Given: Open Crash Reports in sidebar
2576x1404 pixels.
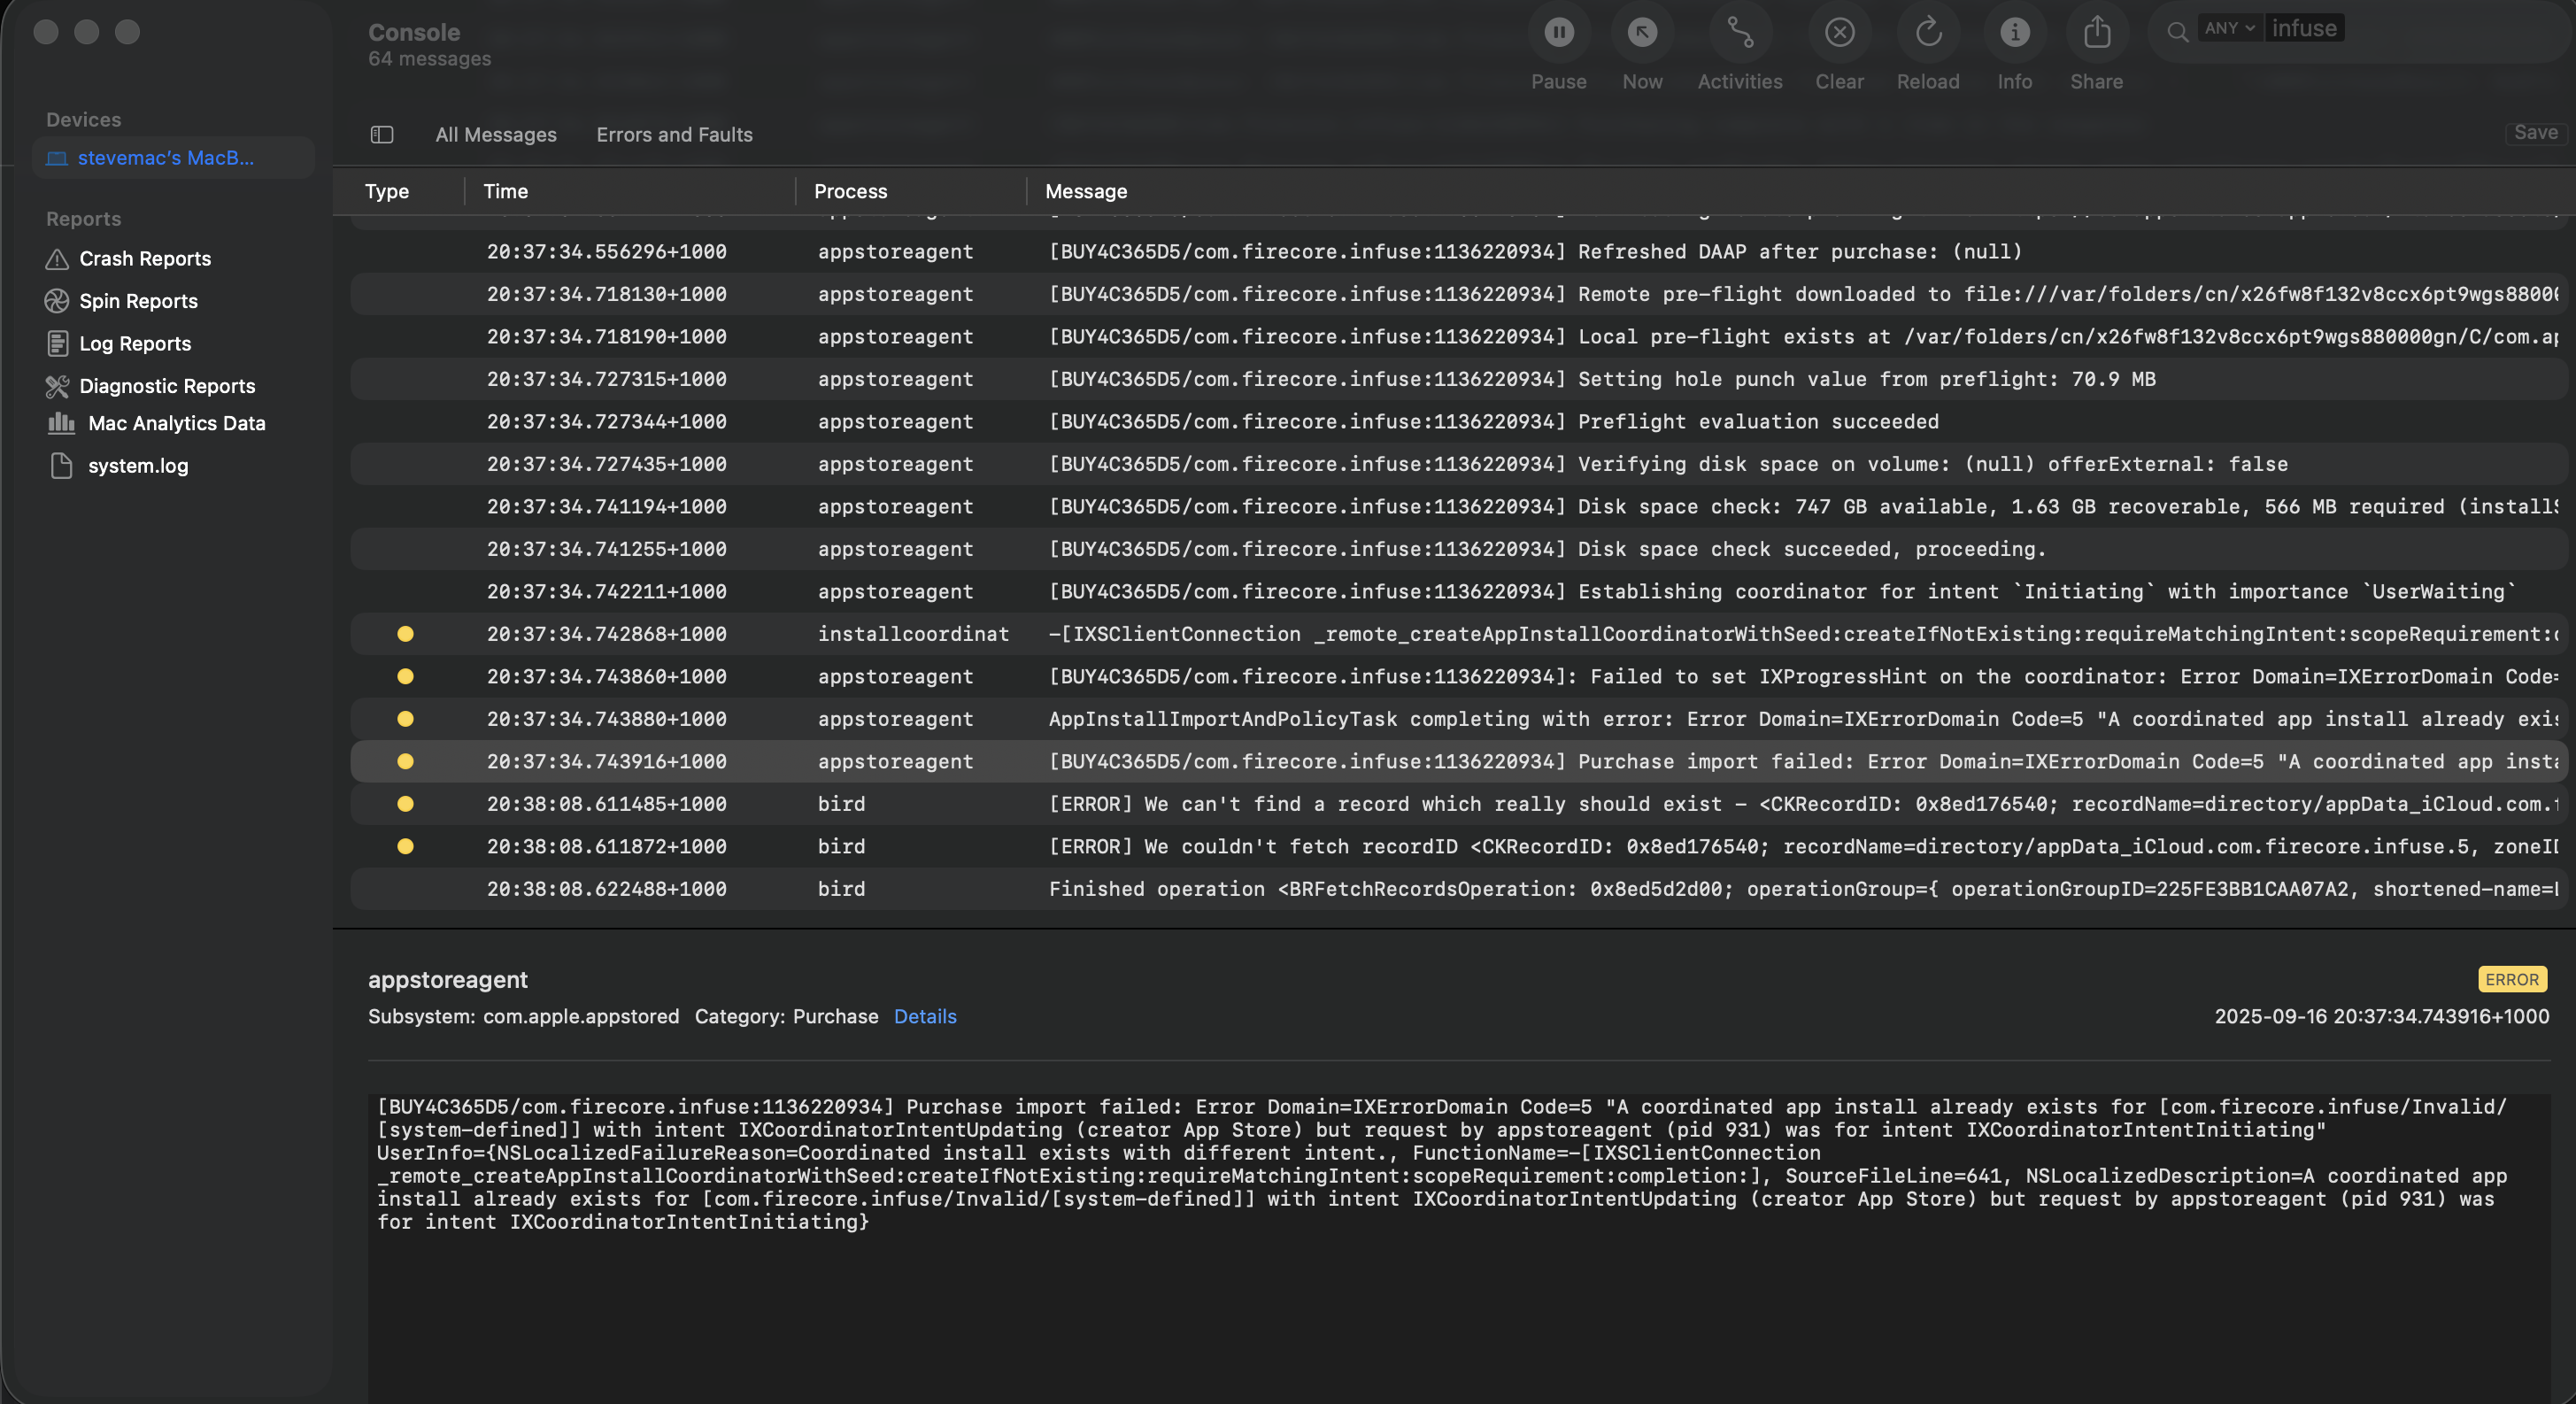Looking at the screenshot, I should point(145,259).
